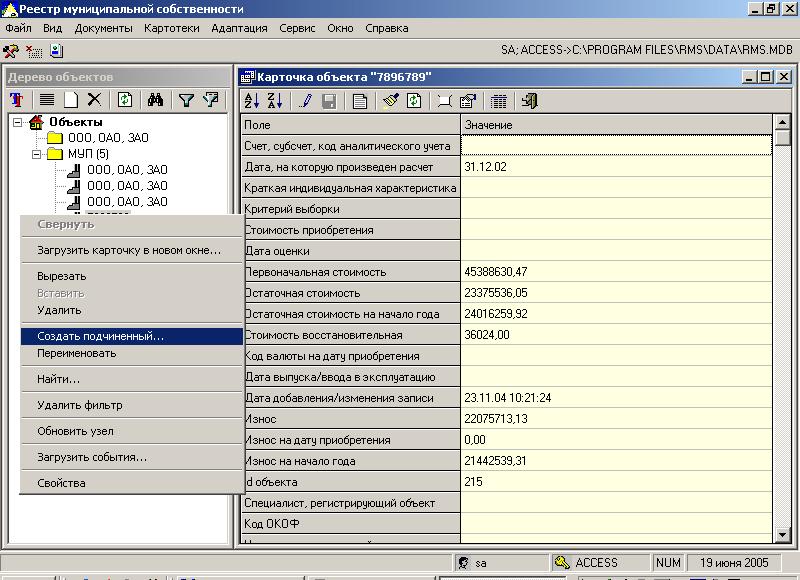Click the sort ascending A-Z icon
800x580 pixels.
coord(252,100)
